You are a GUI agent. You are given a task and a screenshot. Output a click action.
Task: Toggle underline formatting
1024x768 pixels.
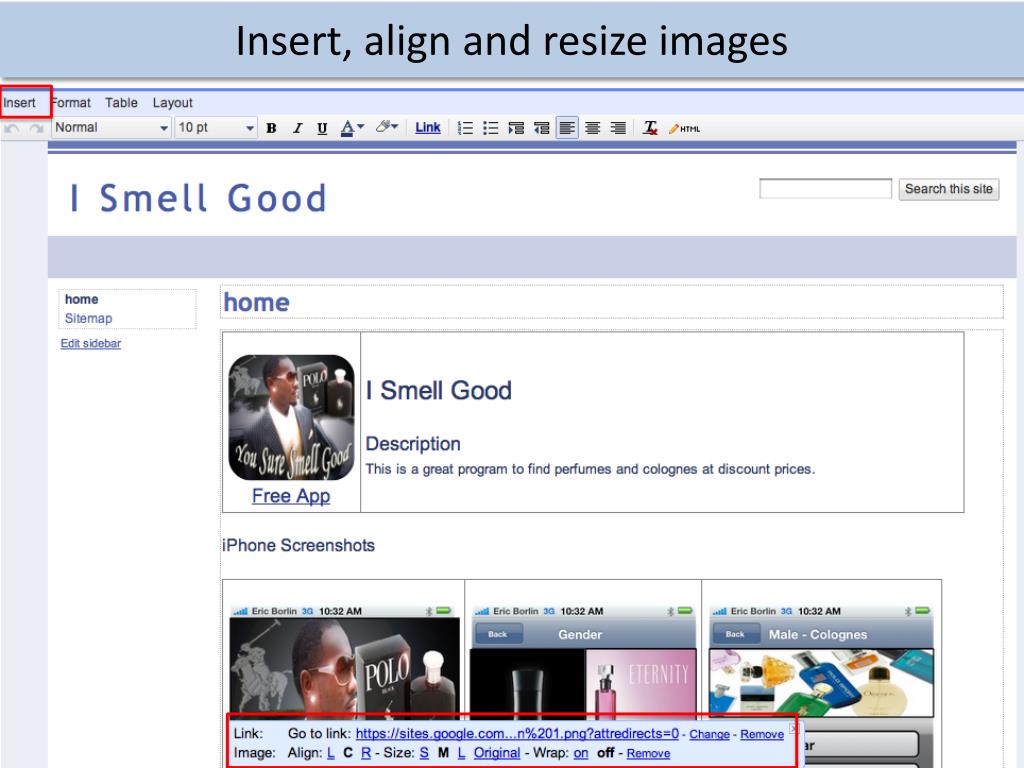tap(322, 128)
